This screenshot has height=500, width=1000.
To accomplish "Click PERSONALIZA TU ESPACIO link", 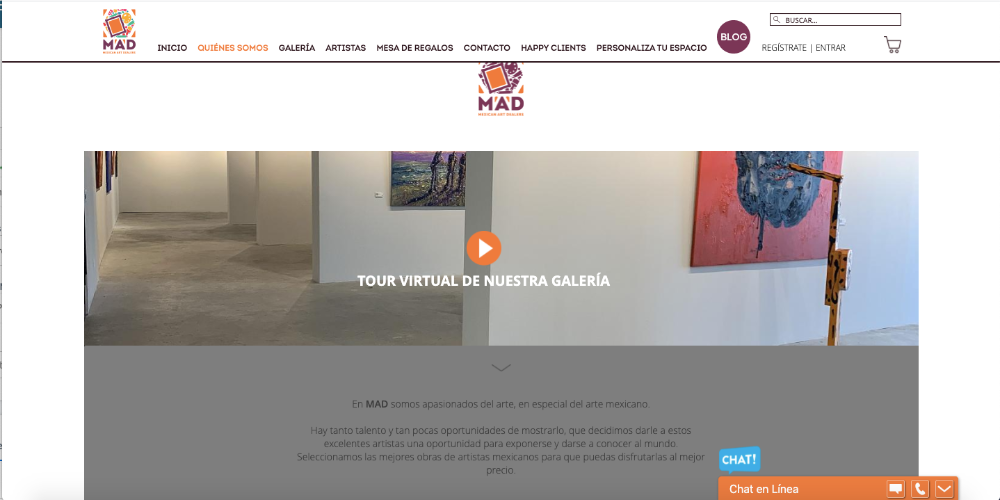I will pyautogui.click(x=651, y=48).
